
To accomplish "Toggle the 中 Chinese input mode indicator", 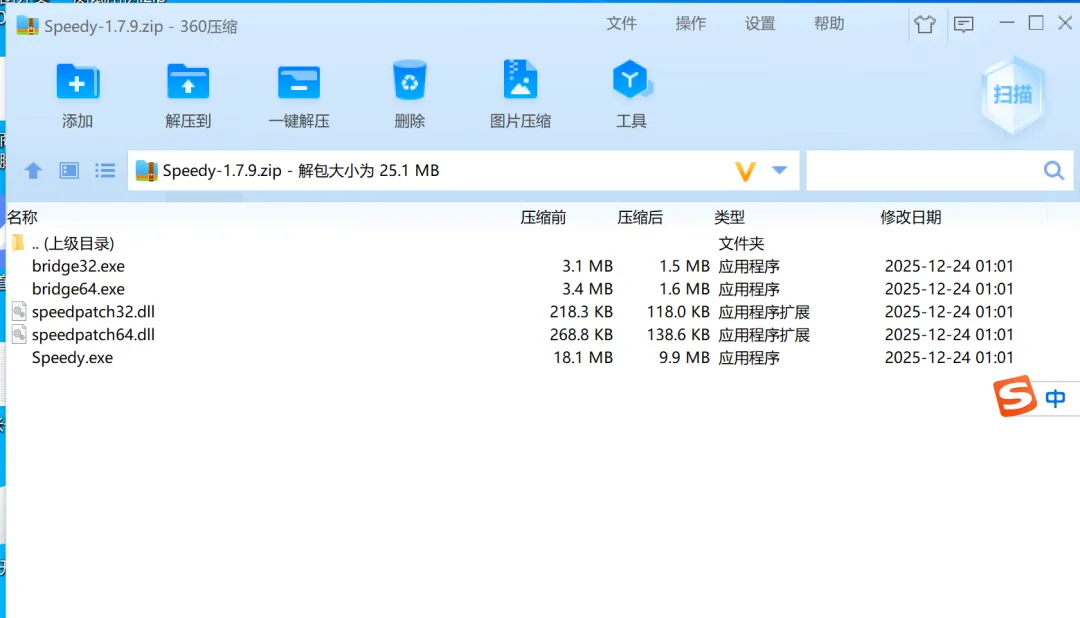I will 1055,398.
